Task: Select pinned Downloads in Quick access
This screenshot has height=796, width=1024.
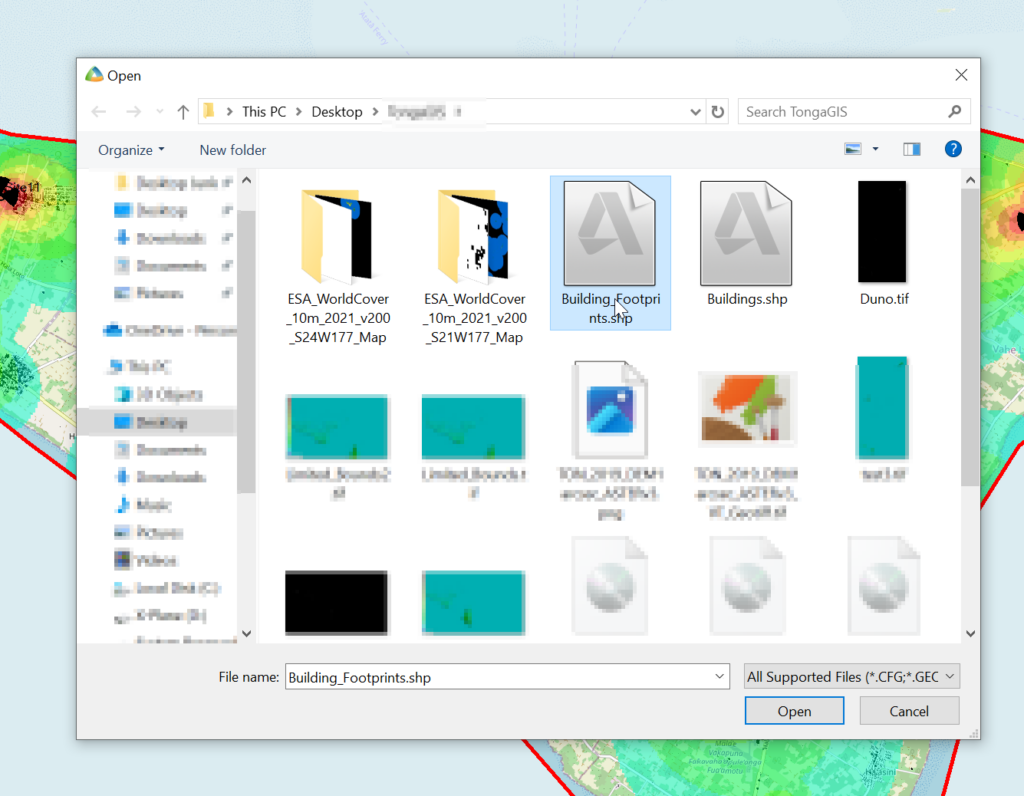Action: (x=161, y=238)
